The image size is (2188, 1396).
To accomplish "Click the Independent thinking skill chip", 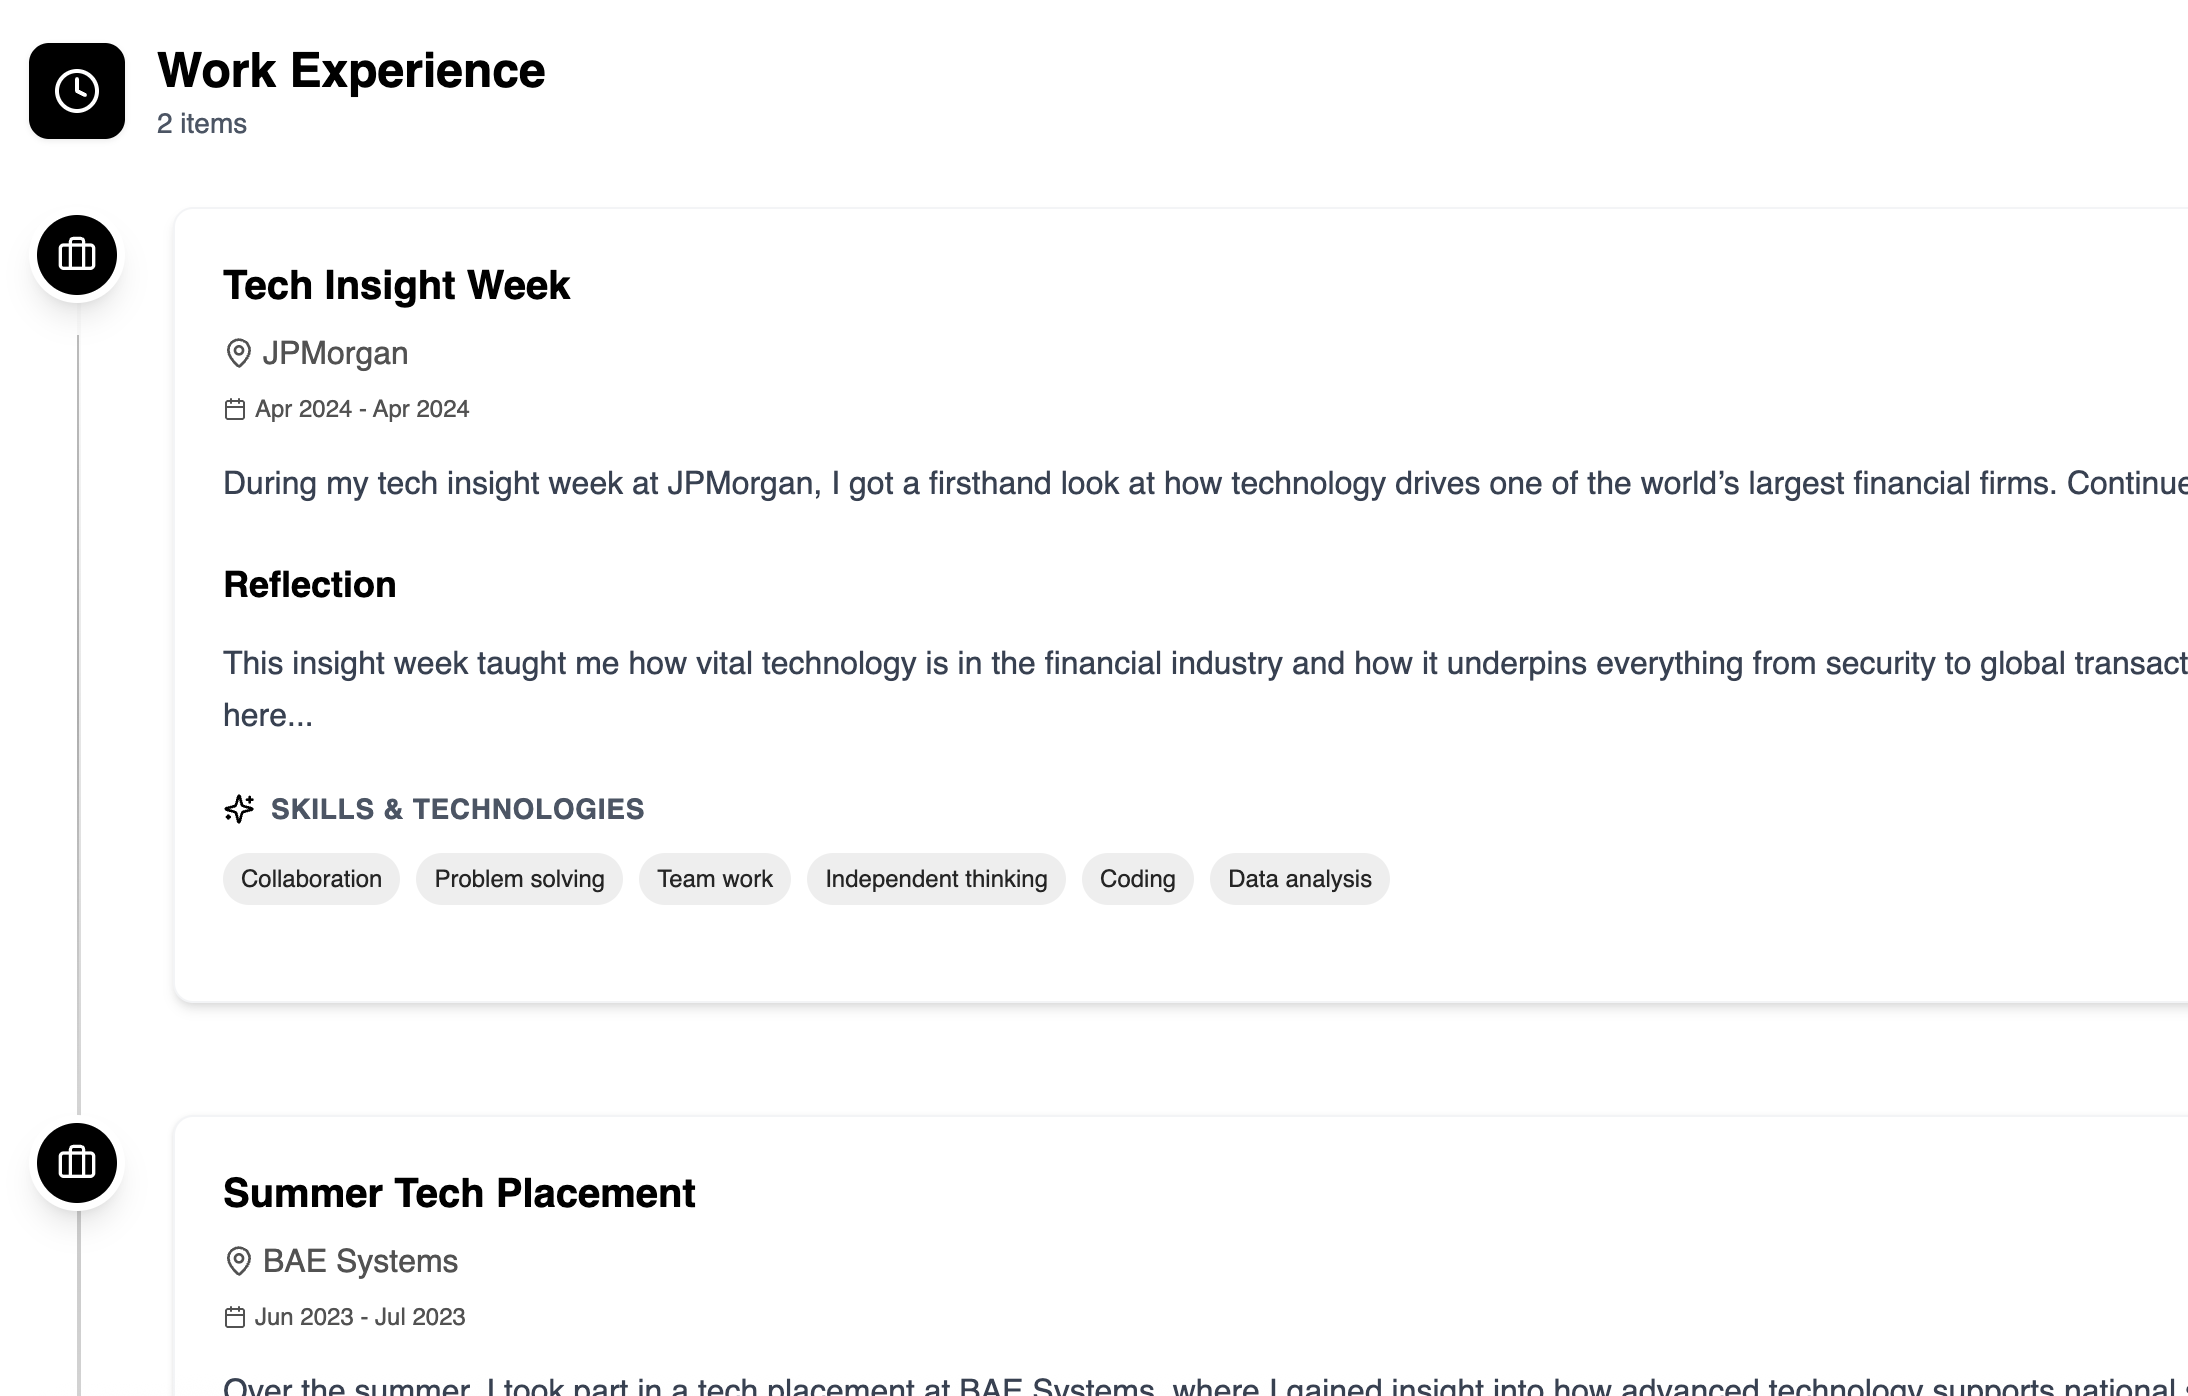I will click(x=936, y=878).
